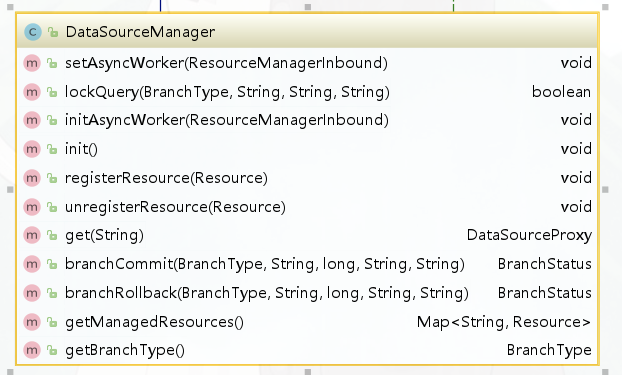Click the public lock icon beside init()
Image resolution: width=622 pixels, height=375 pixels.
pos(52,149)
